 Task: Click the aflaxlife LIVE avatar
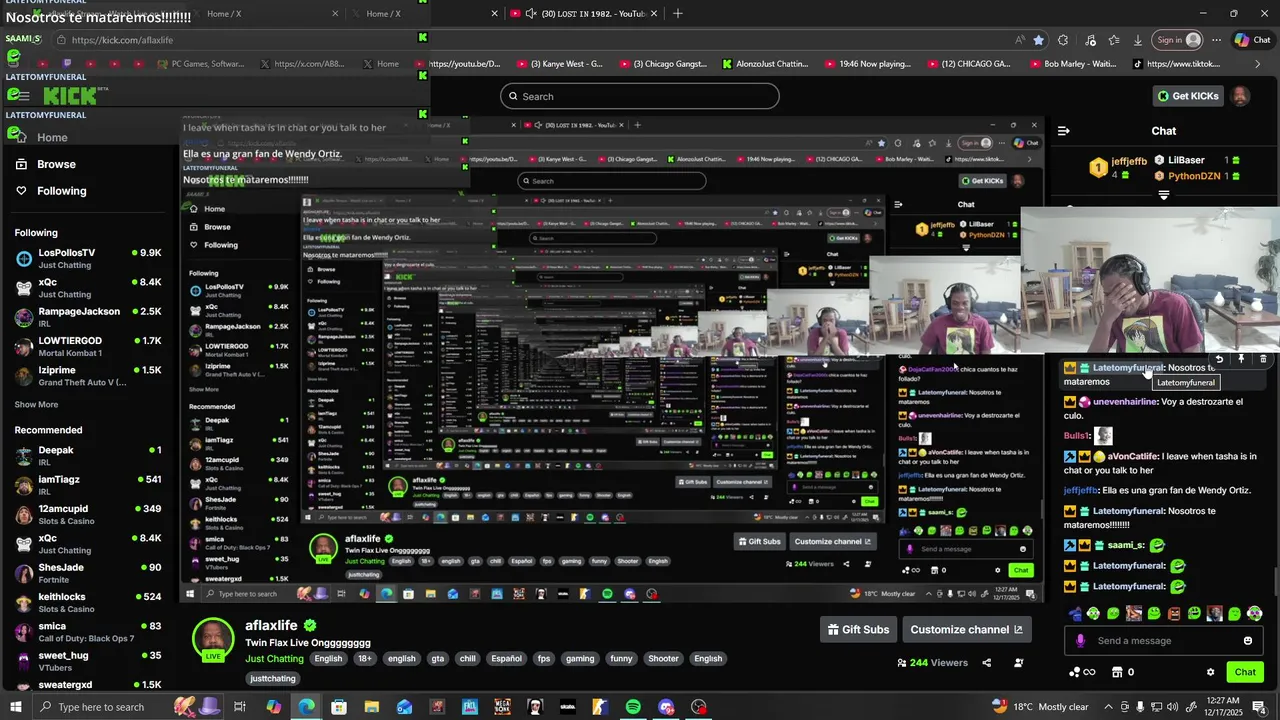tap(213, 640)
